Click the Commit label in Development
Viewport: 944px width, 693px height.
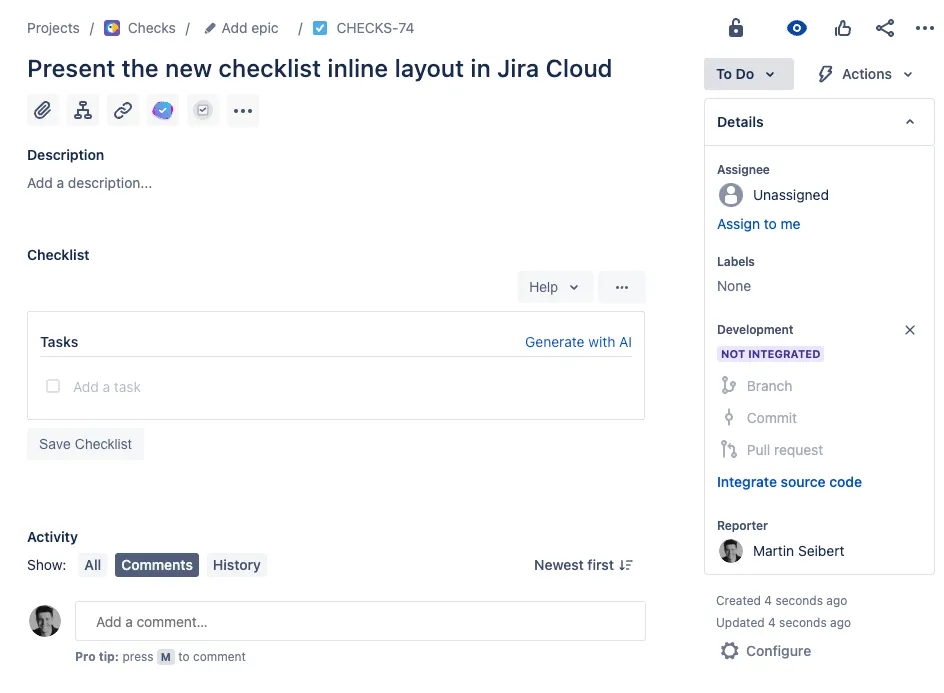[x=771, y=418]
